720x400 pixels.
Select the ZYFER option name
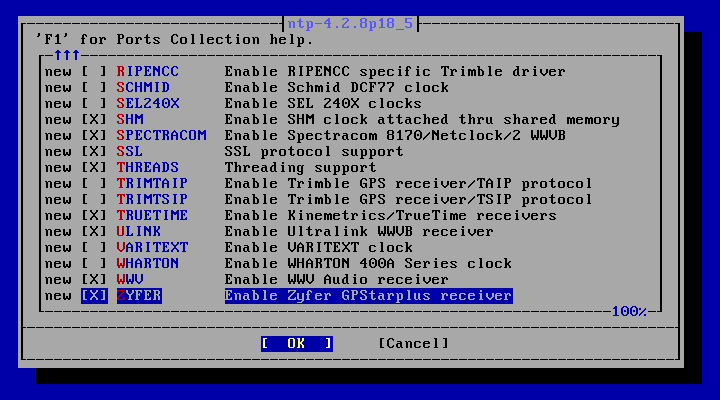coord(139,296)
